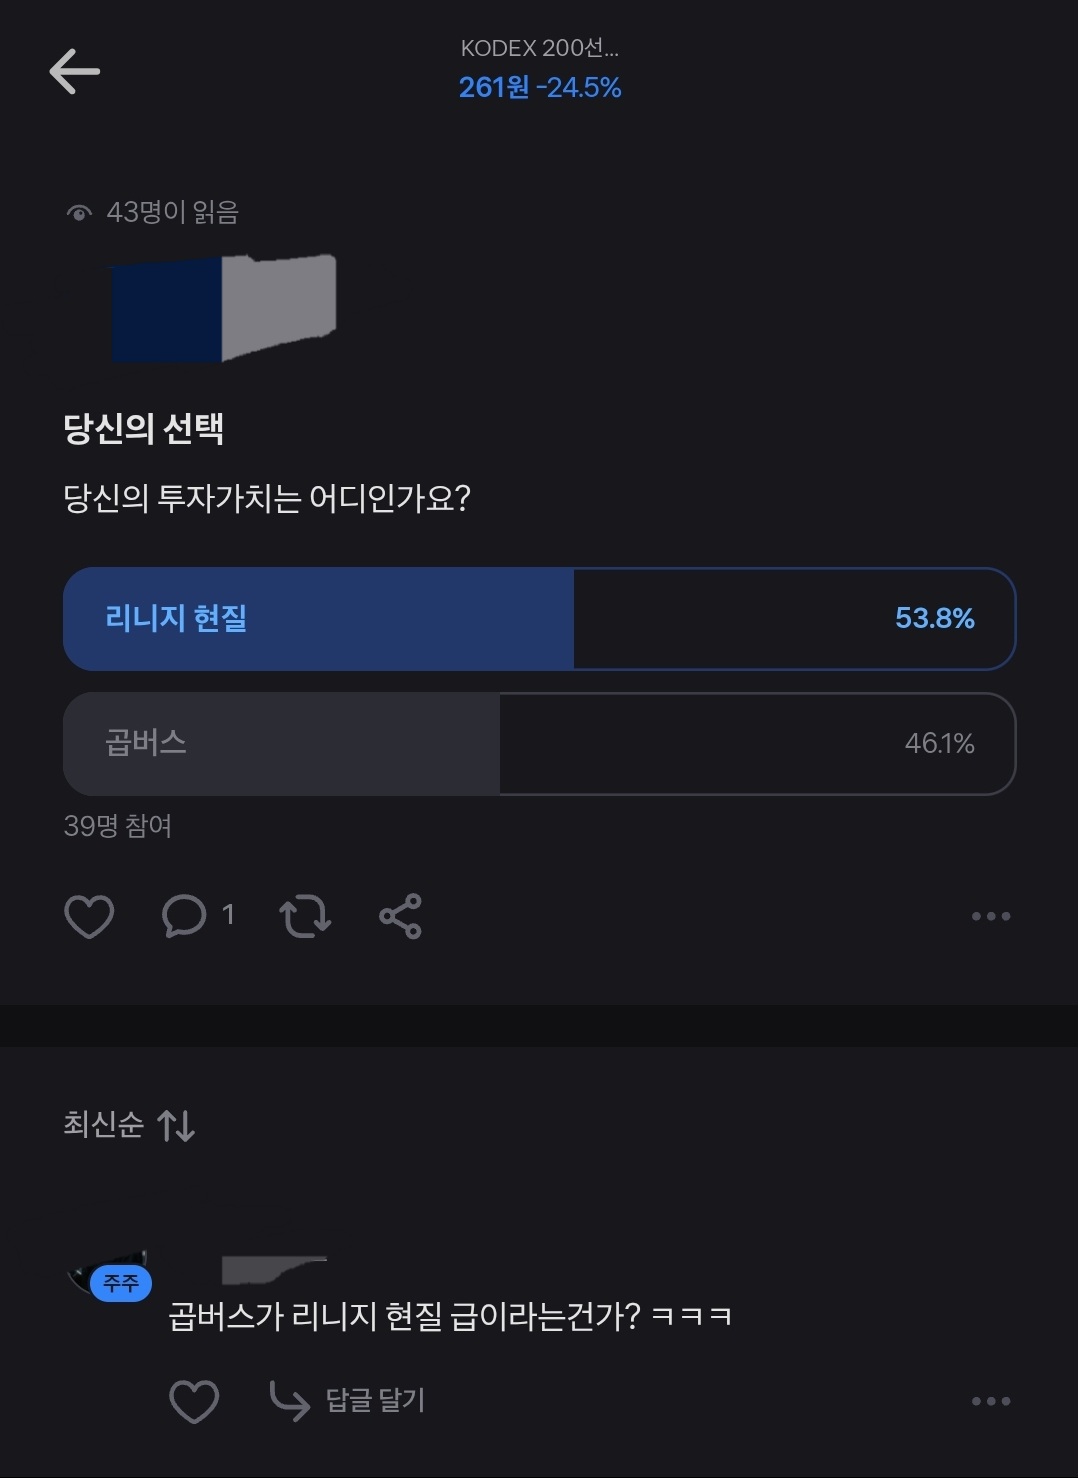1078x1478 pixels.
Task: Share the post with share icon
Action: (400, 916)
